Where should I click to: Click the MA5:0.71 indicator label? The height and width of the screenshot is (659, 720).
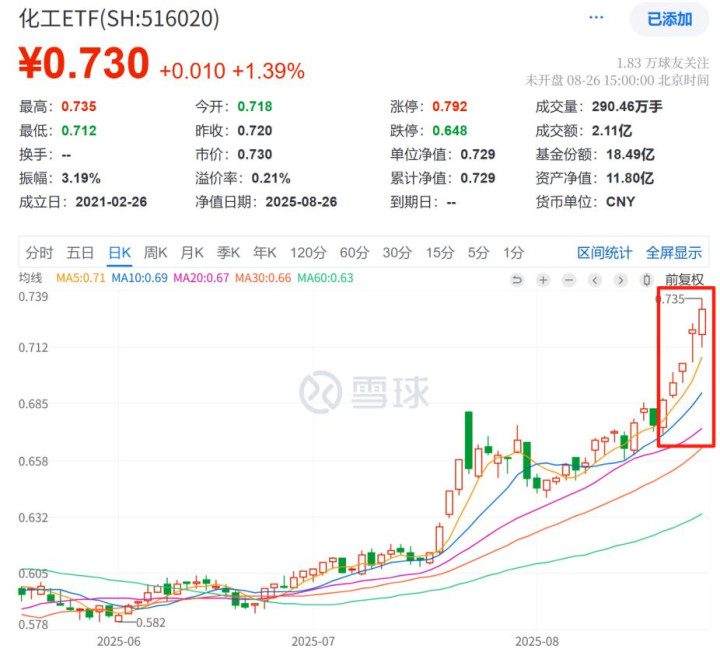(x=81, y=278)
